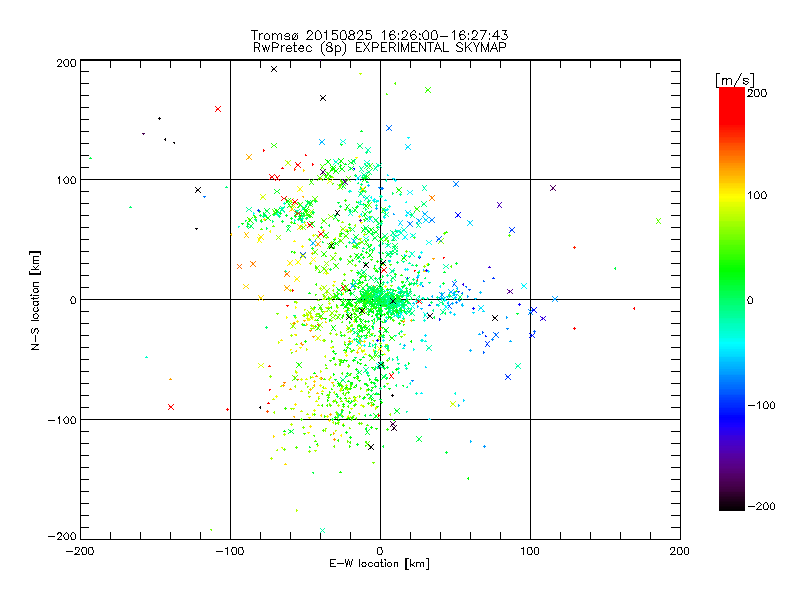Click the x-axis tick label 200
Screen dimensions: 800x600
(x=680, y=551)
